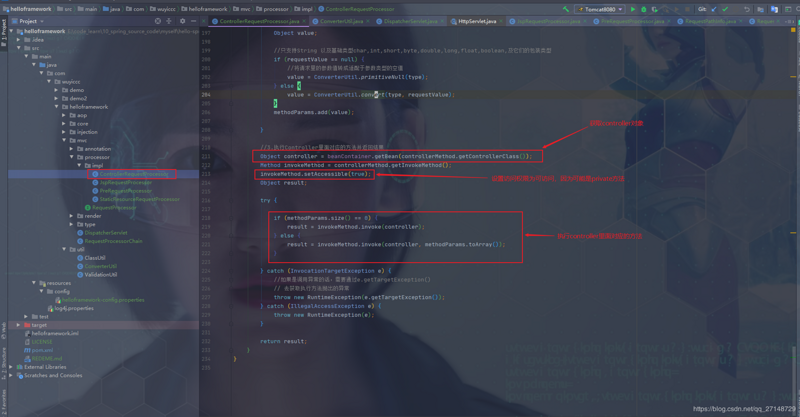The height and width of the screenshot is (417, 800).
Task: Click the impl breadcrumb in navigation bar
Action: pos(304,9)
